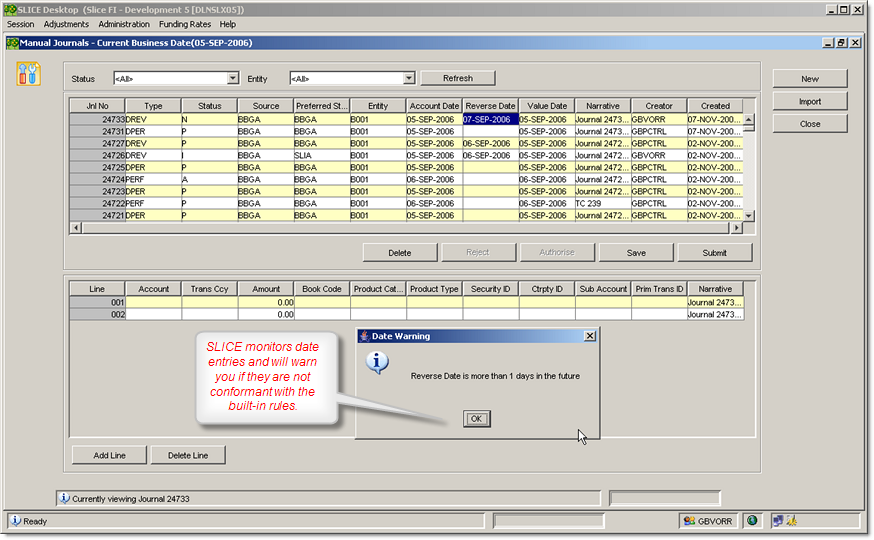Open the Administration menu
The height and width of the screenshot is (540, 874).
pos(124,24)
